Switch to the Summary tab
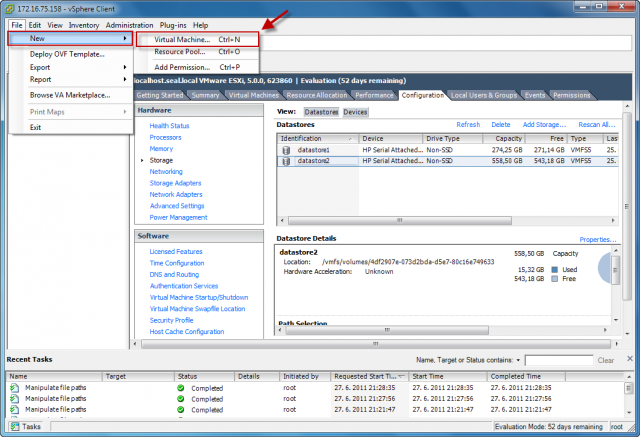The height and width of the screenshot is (437, 640). (x=205, y=95)
